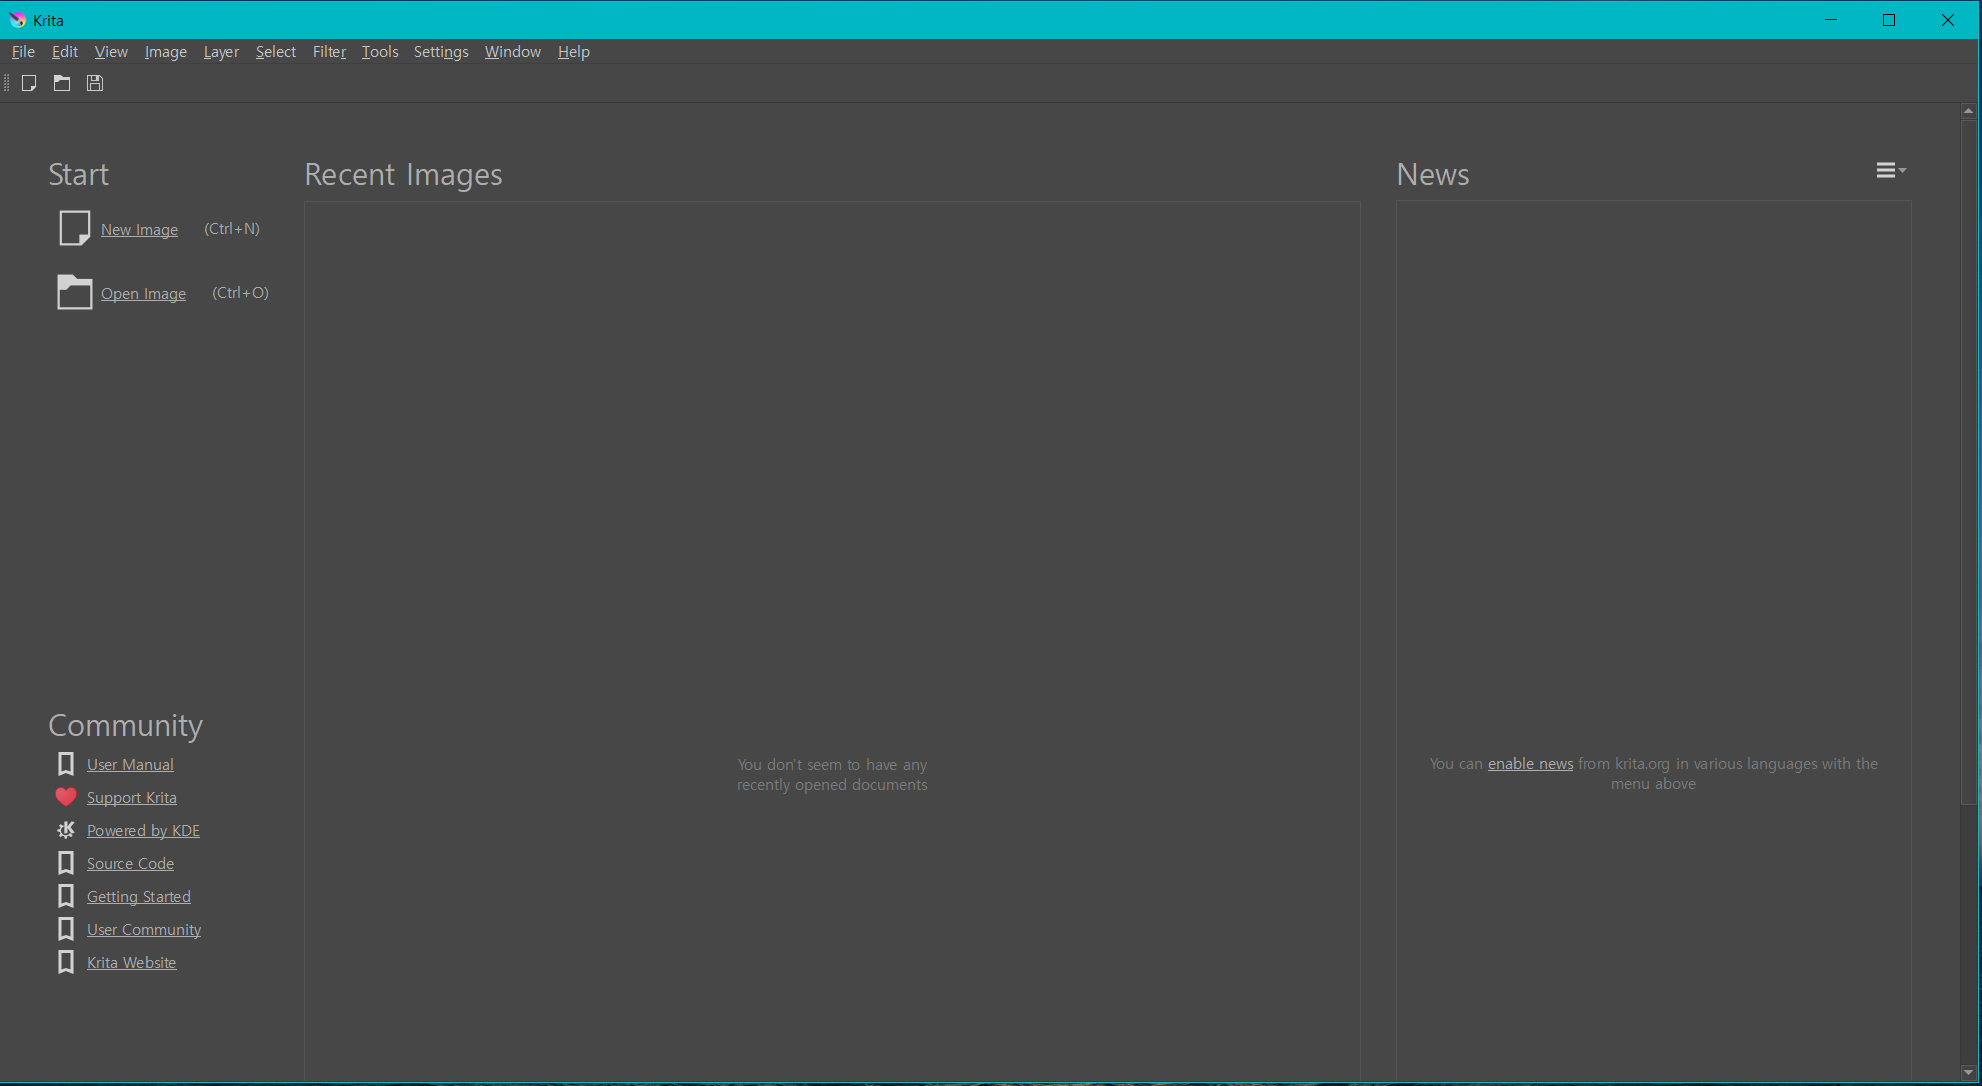Open the Filter menu
The height and width of the screenshot is (1086, 1982).
coord(329,52)
